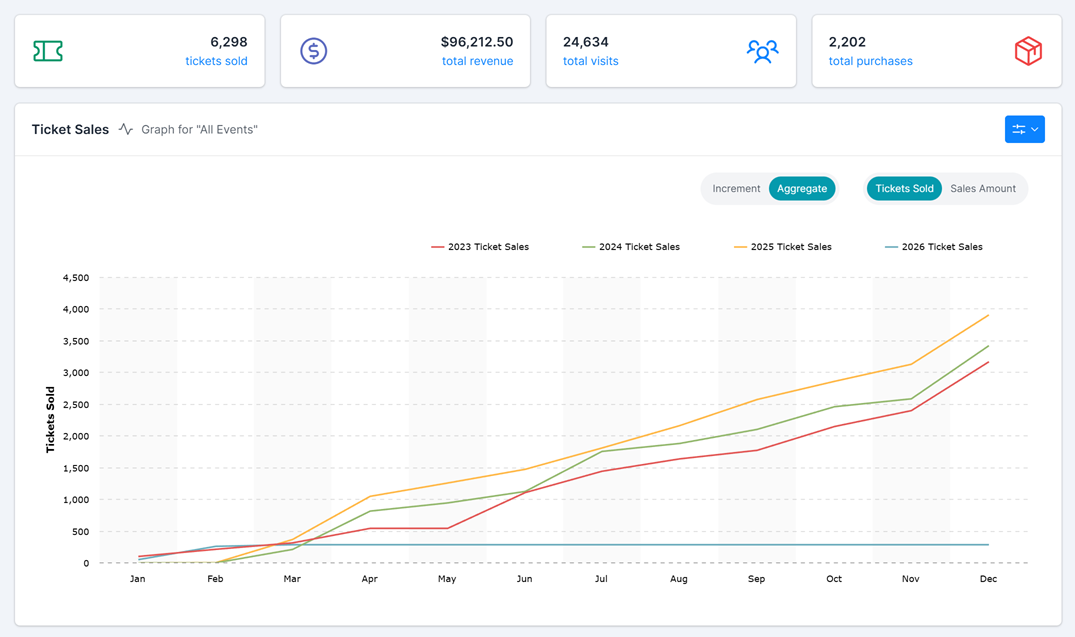This screenshot has height=637, width=1075.
Task: Select the dollar coin icon on total revenue card
Action: [313, 50]
